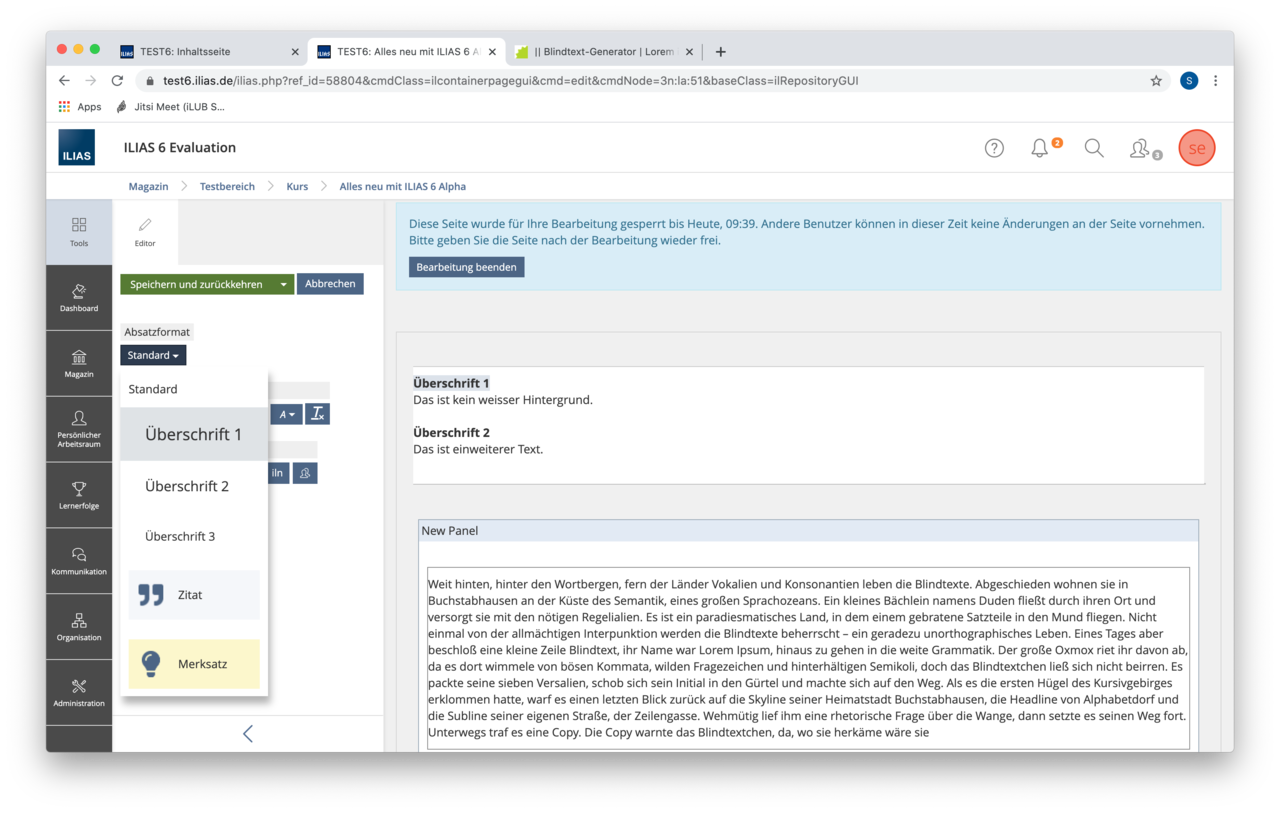Open the help question mark icon

click(994, 148)
